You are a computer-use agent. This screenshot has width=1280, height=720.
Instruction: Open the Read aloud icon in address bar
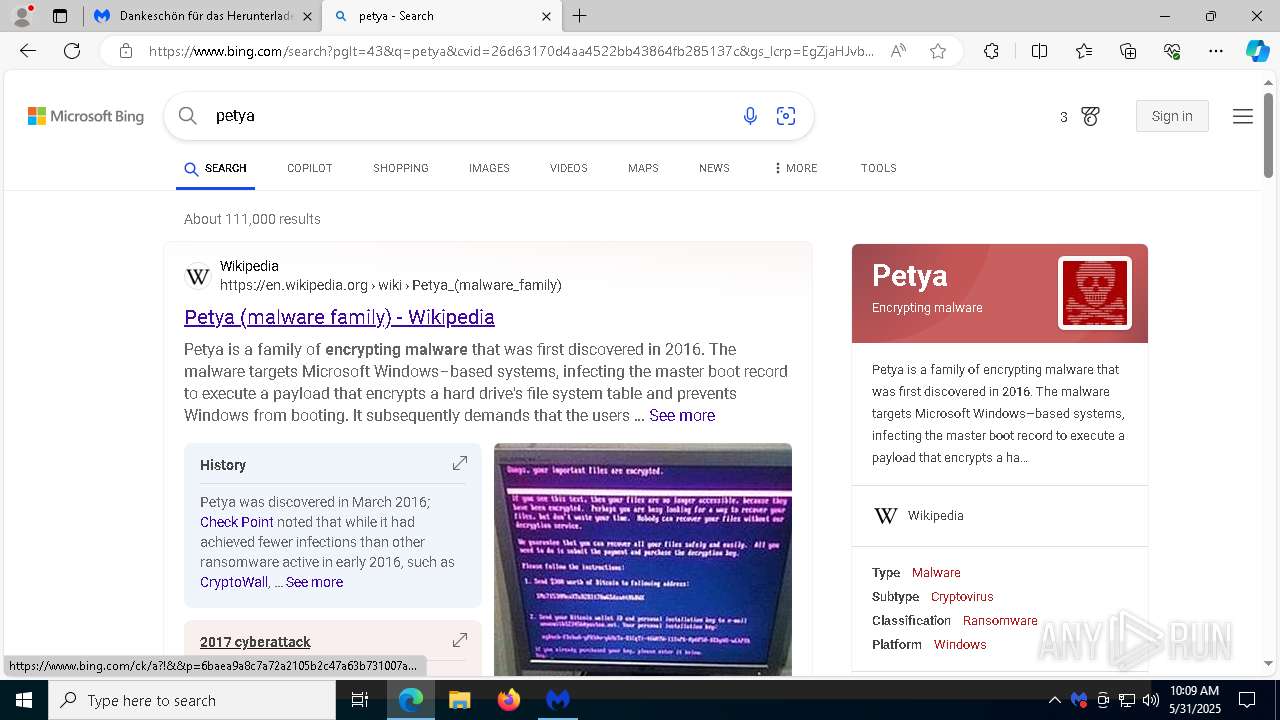898,51
